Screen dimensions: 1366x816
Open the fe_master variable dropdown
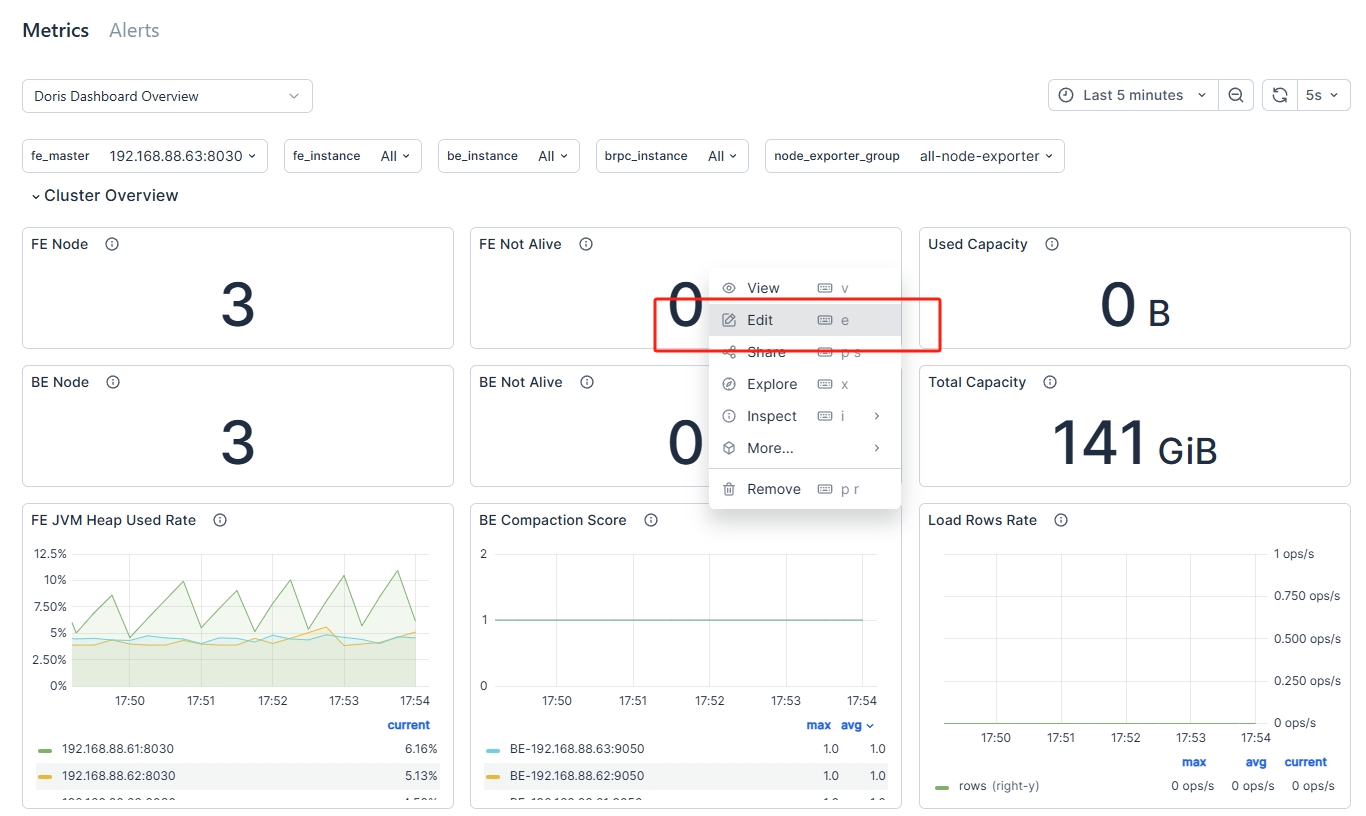click(x=182, y=156)
